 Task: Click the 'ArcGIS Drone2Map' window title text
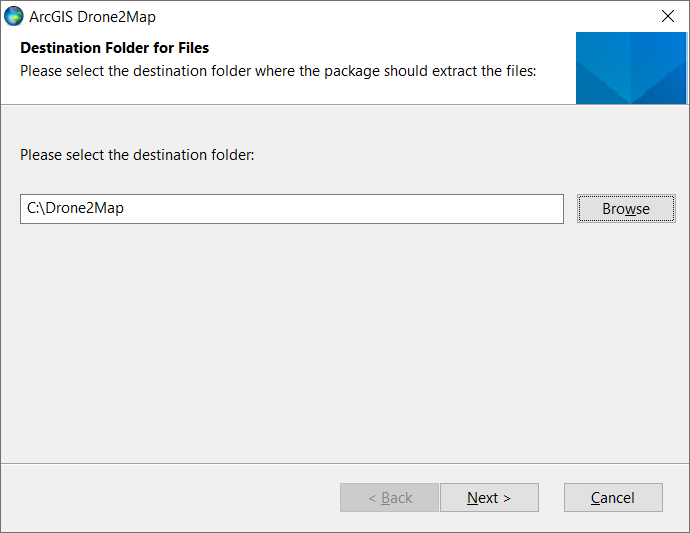coord(92,17)
